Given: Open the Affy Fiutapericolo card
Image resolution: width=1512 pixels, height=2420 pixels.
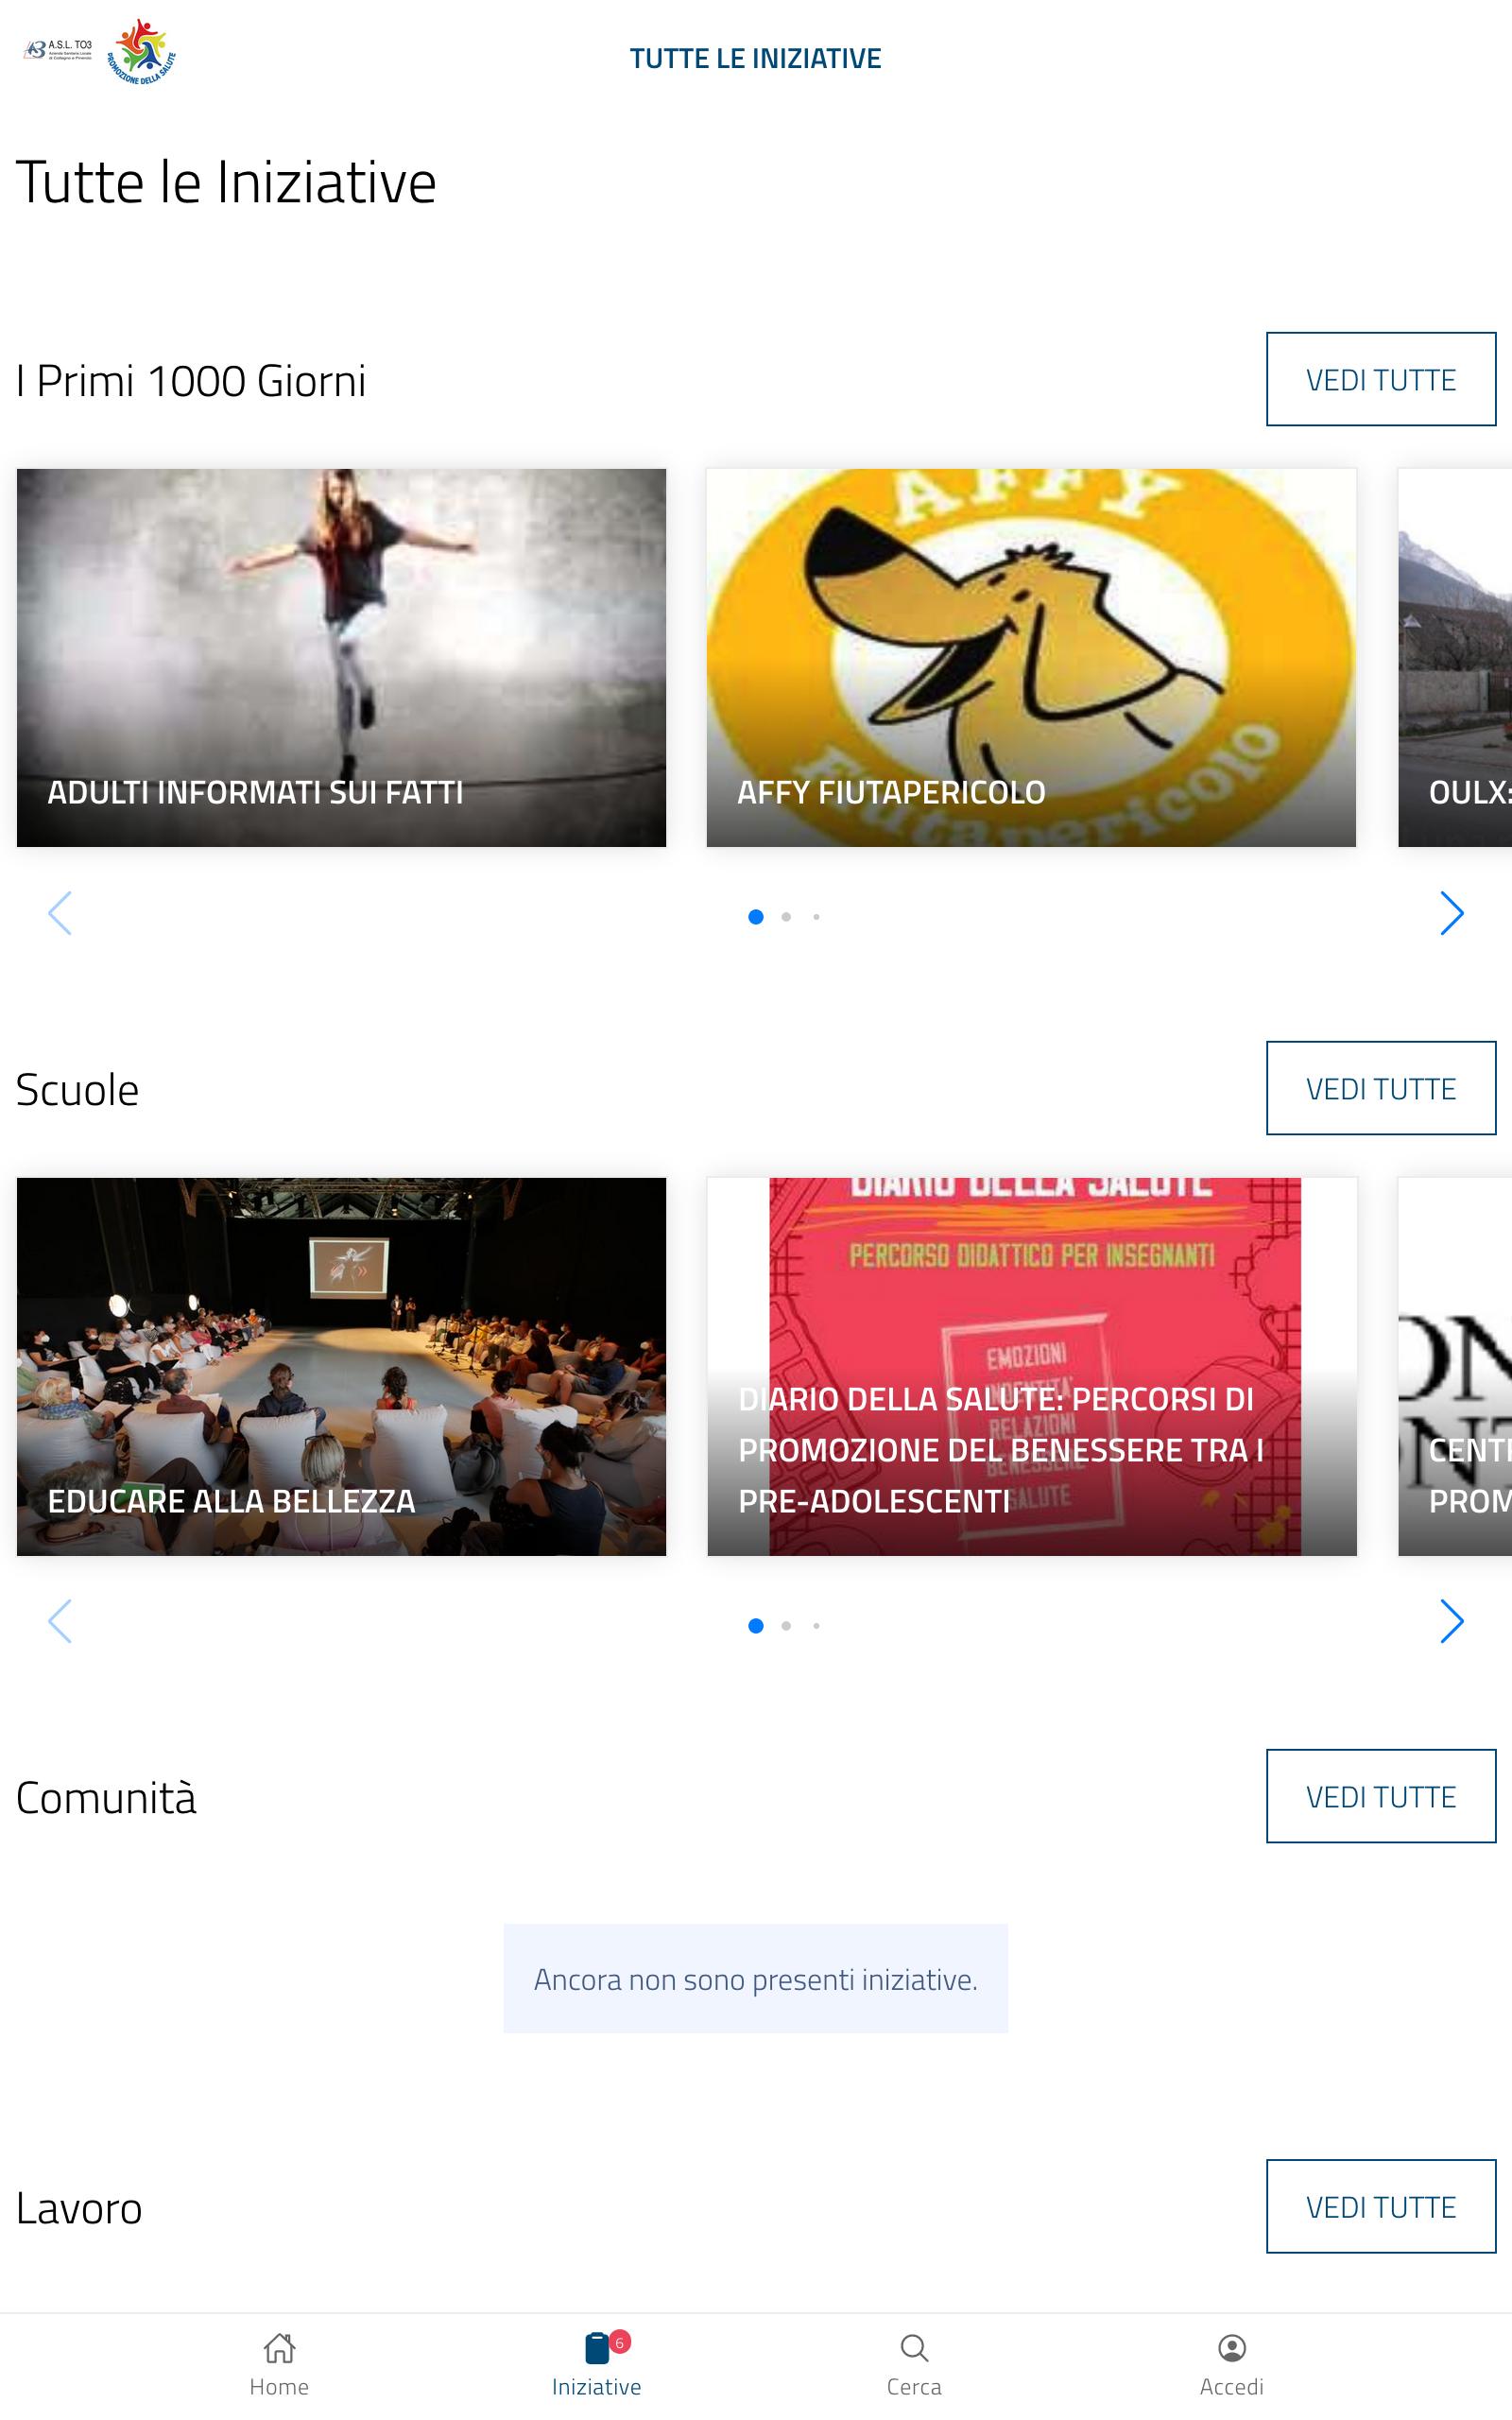Looking at the screenshot, I should [x=1031, y=658].
